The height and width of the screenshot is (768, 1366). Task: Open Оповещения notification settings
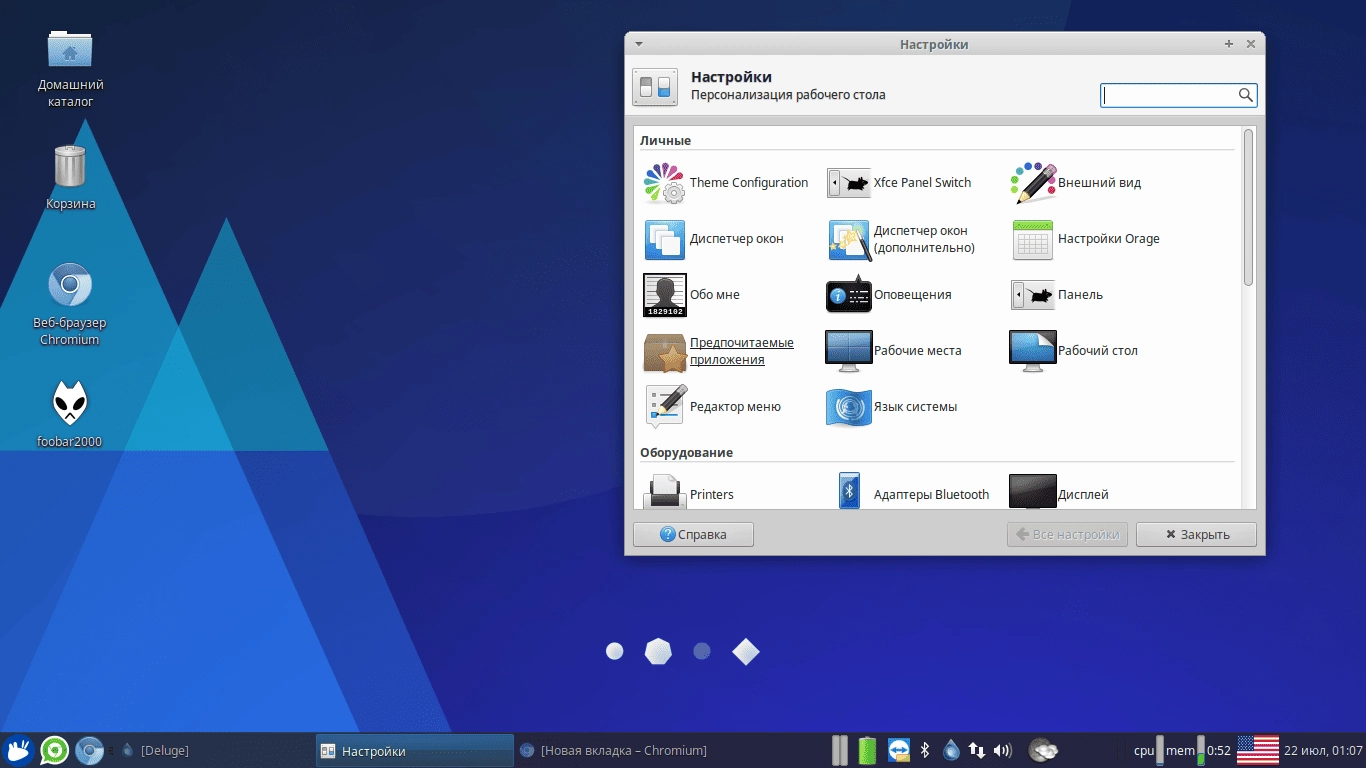(888, 295)
